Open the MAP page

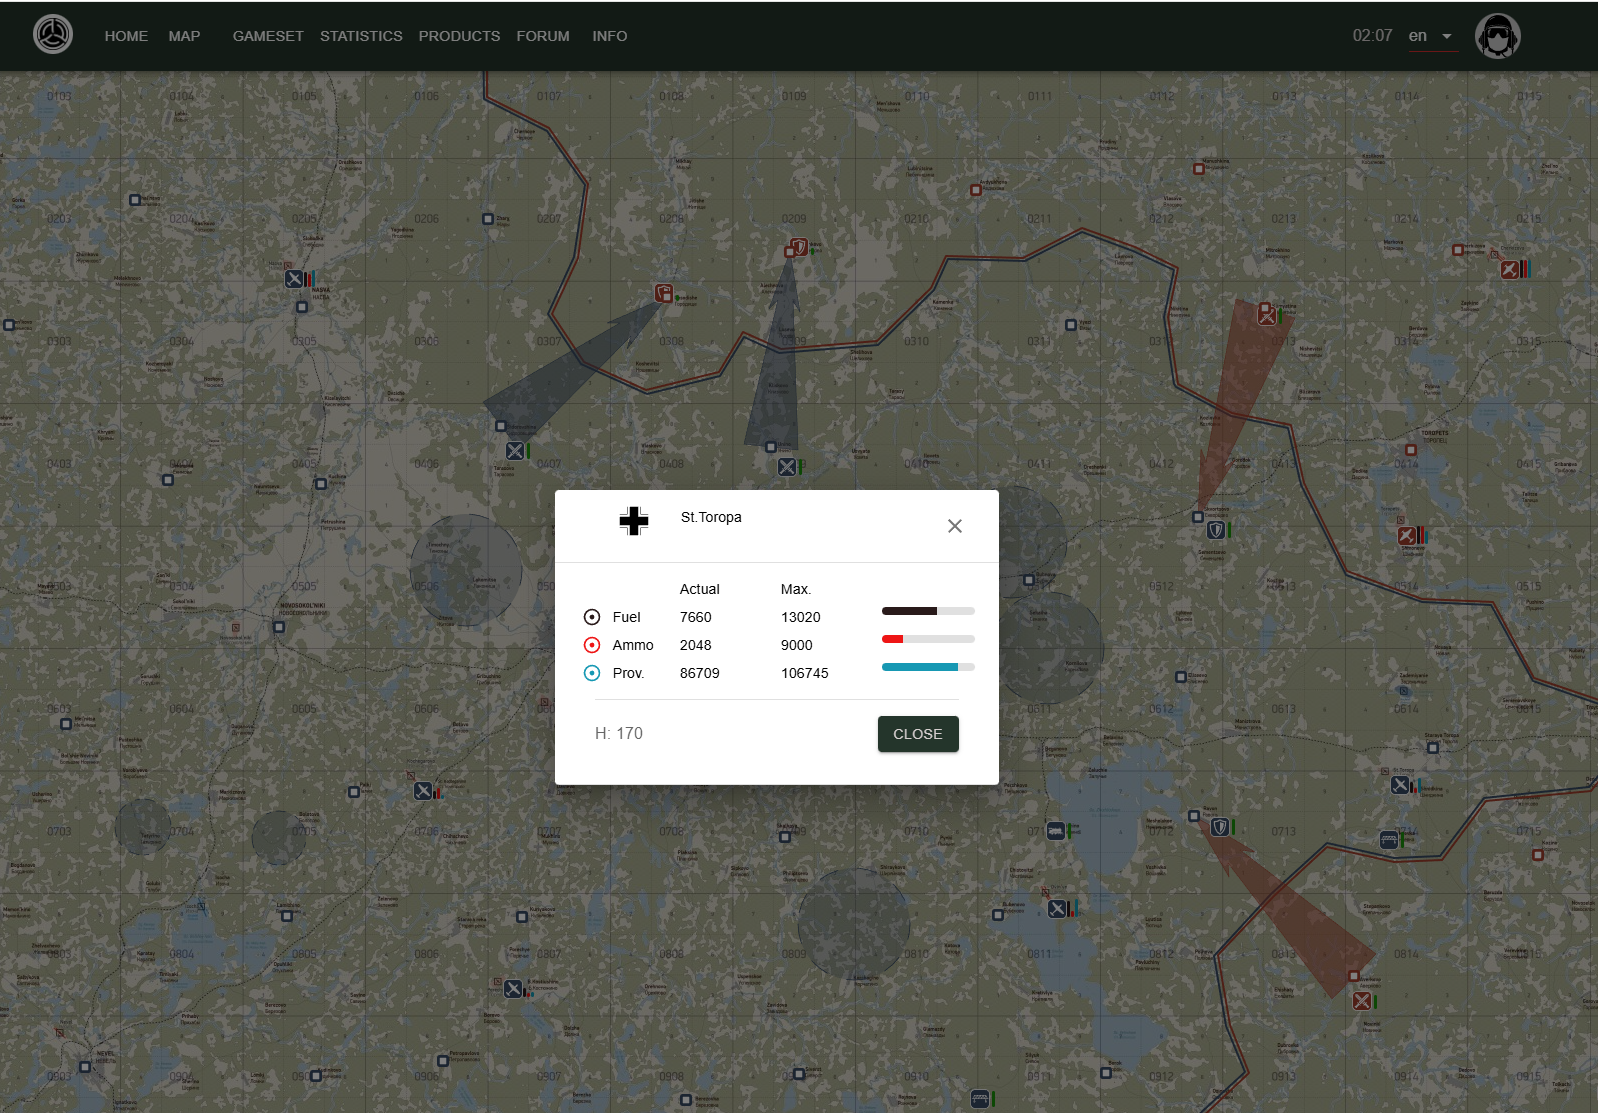(x=184, y=36)
